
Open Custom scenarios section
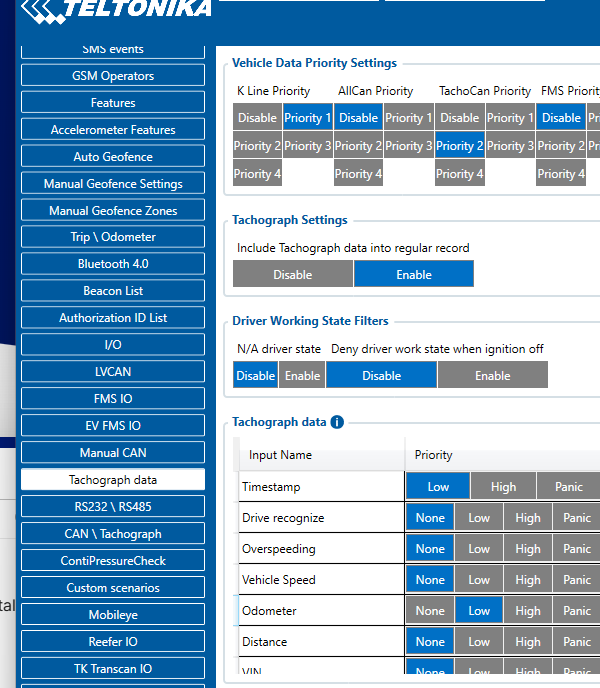coord(113,588)
